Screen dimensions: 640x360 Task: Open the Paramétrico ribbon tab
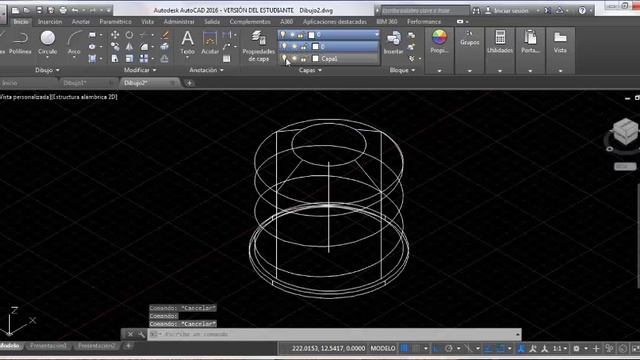[x=115, y=22]
